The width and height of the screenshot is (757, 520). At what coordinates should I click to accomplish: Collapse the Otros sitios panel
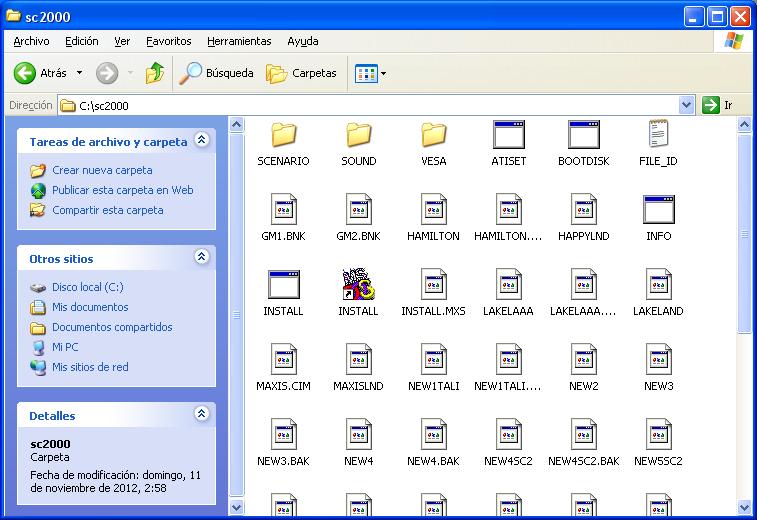(x=201, y=257)
